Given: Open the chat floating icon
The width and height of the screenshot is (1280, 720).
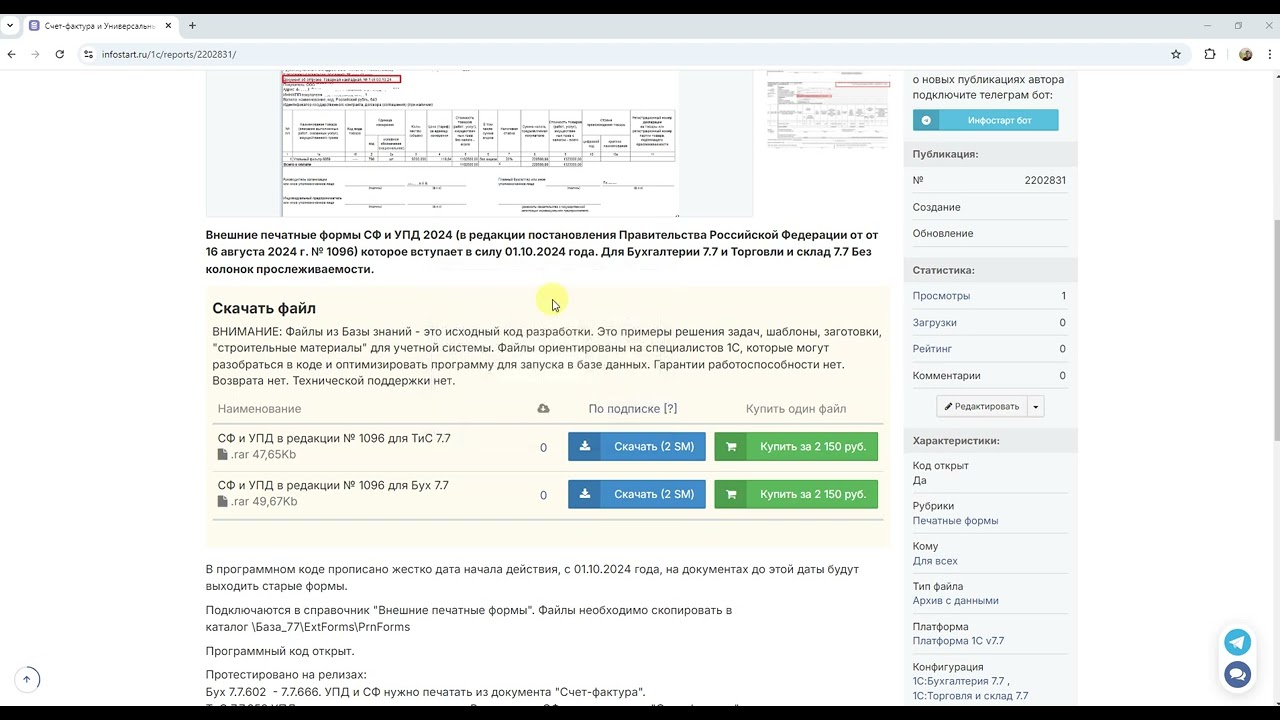Looking at the screenshot, I should click(x=1237, y=675).
